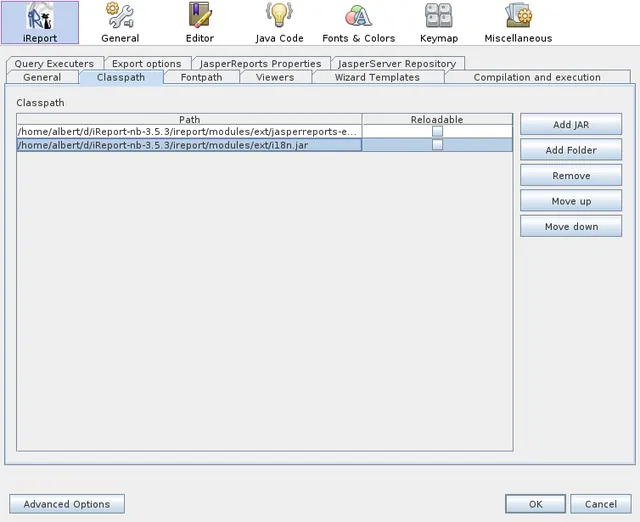This screenshot has width=640, height=522.
Task: Open the Keymap options category
Action: tap(439, 22)
